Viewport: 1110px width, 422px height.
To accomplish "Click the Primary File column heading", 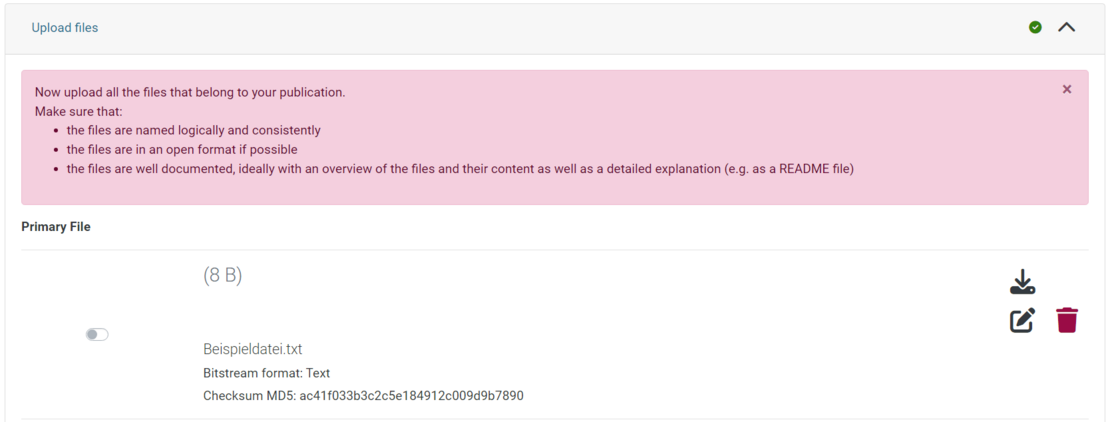I will (56, 227).
